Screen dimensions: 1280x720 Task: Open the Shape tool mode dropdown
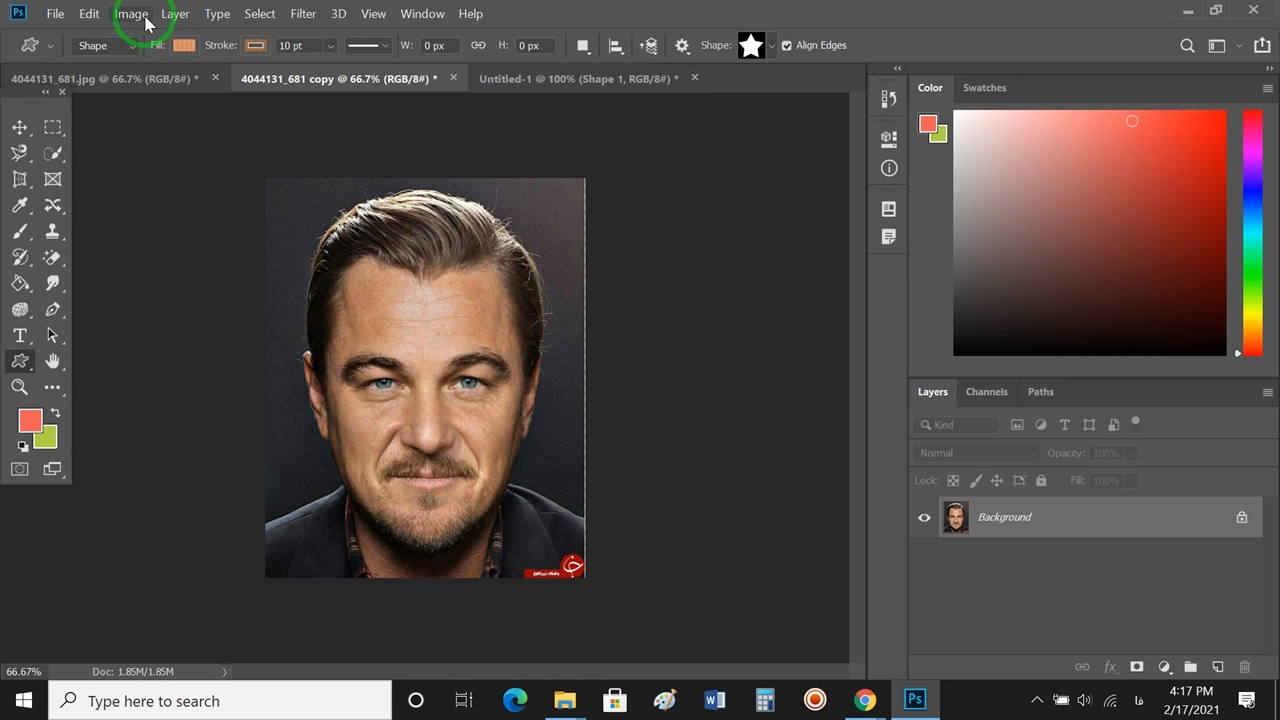click(x=104, y=45)
